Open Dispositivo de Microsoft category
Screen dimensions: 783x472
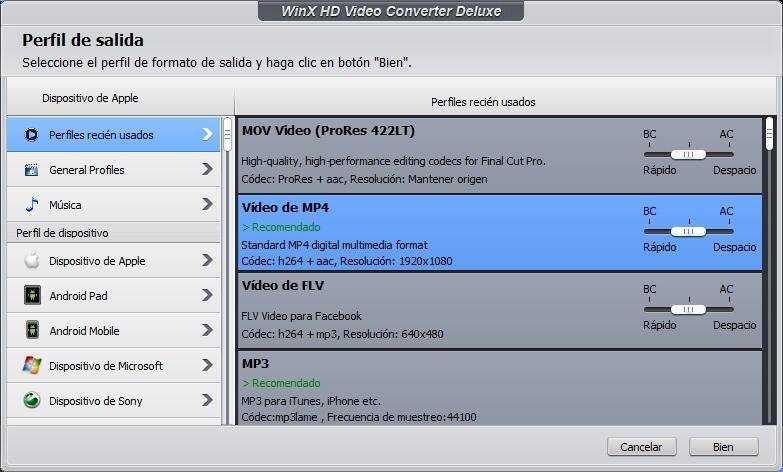pos(113,365)
